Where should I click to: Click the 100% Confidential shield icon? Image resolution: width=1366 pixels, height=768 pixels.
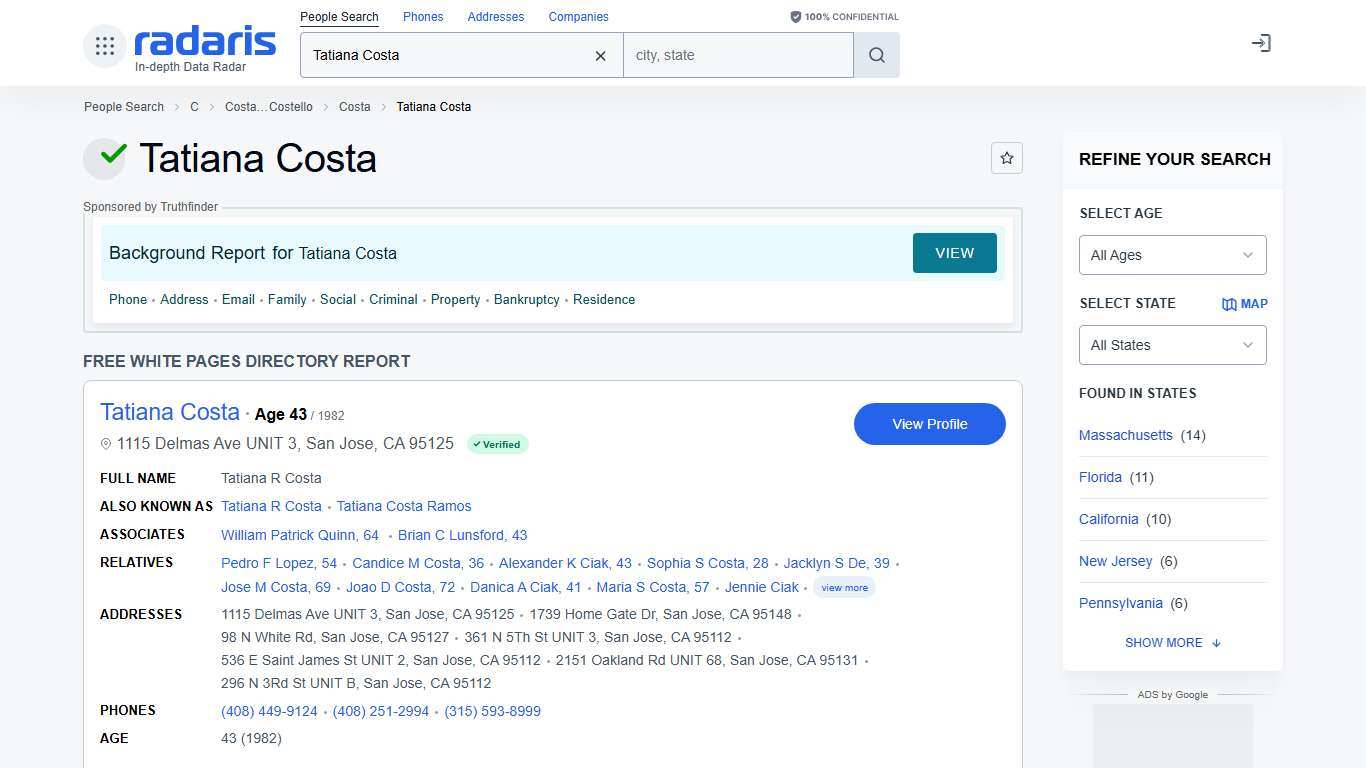[795, 16]
